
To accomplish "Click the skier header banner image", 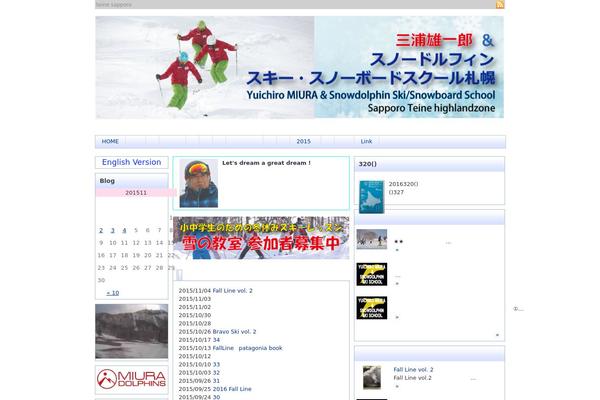I will 299,67.
